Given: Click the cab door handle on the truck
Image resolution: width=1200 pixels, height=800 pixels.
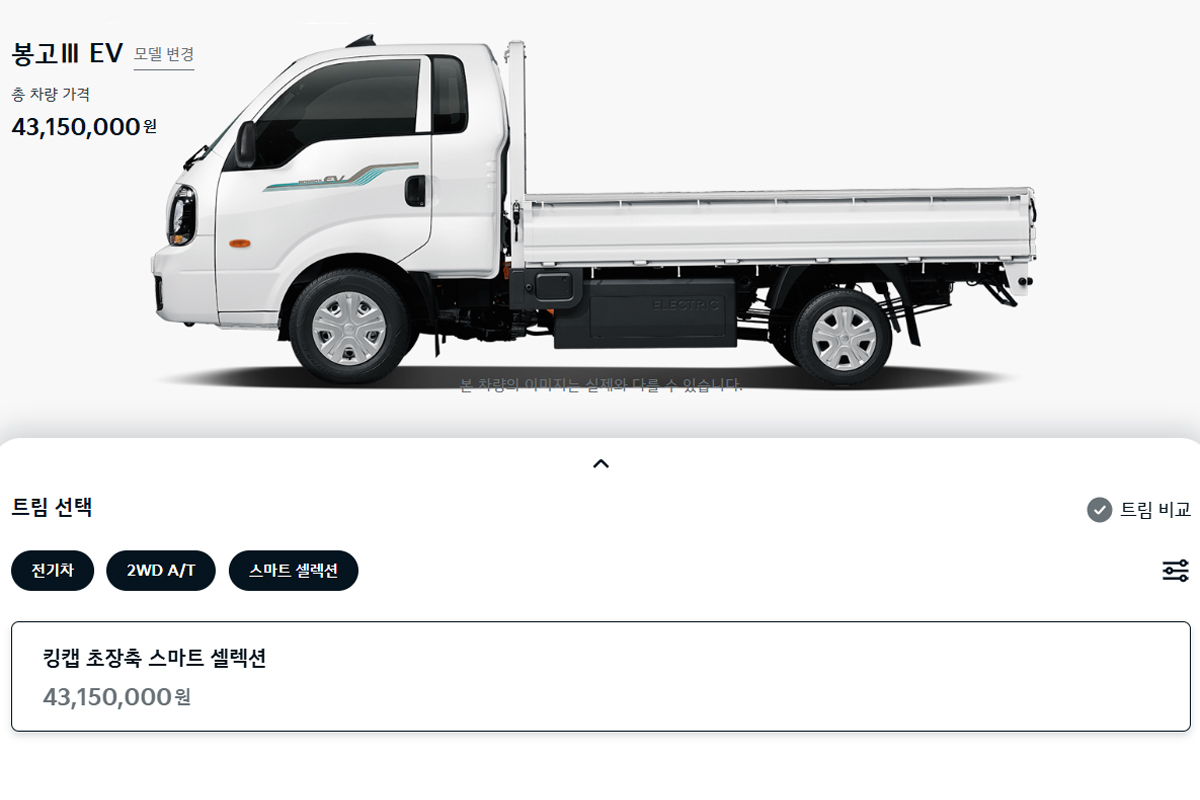Looking at the screenshot, I should point(415,190).
